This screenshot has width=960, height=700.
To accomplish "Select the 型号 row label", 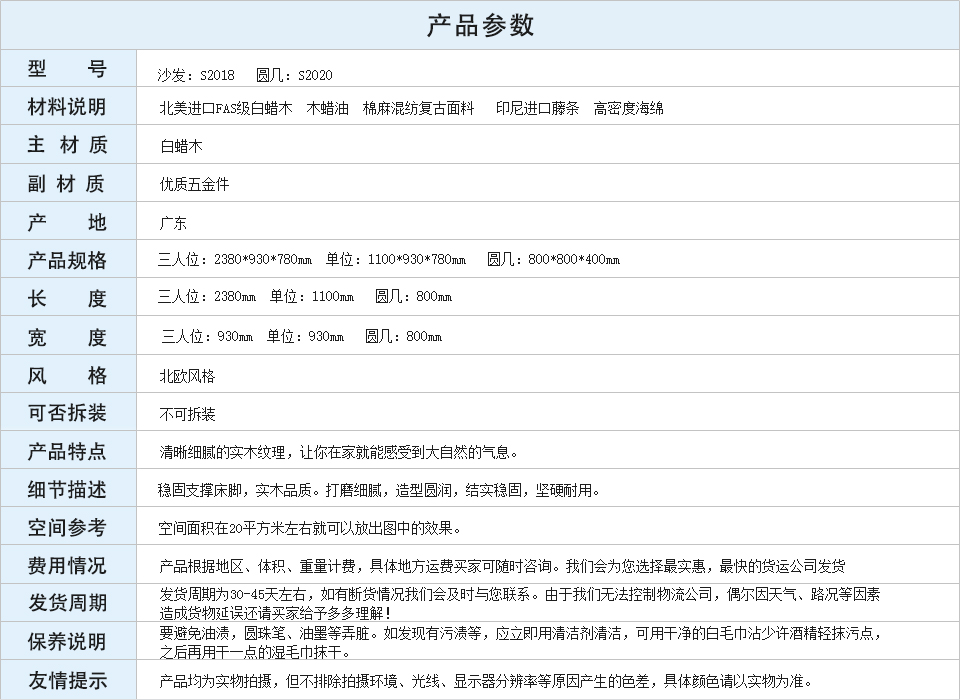I will coord(67,69).
